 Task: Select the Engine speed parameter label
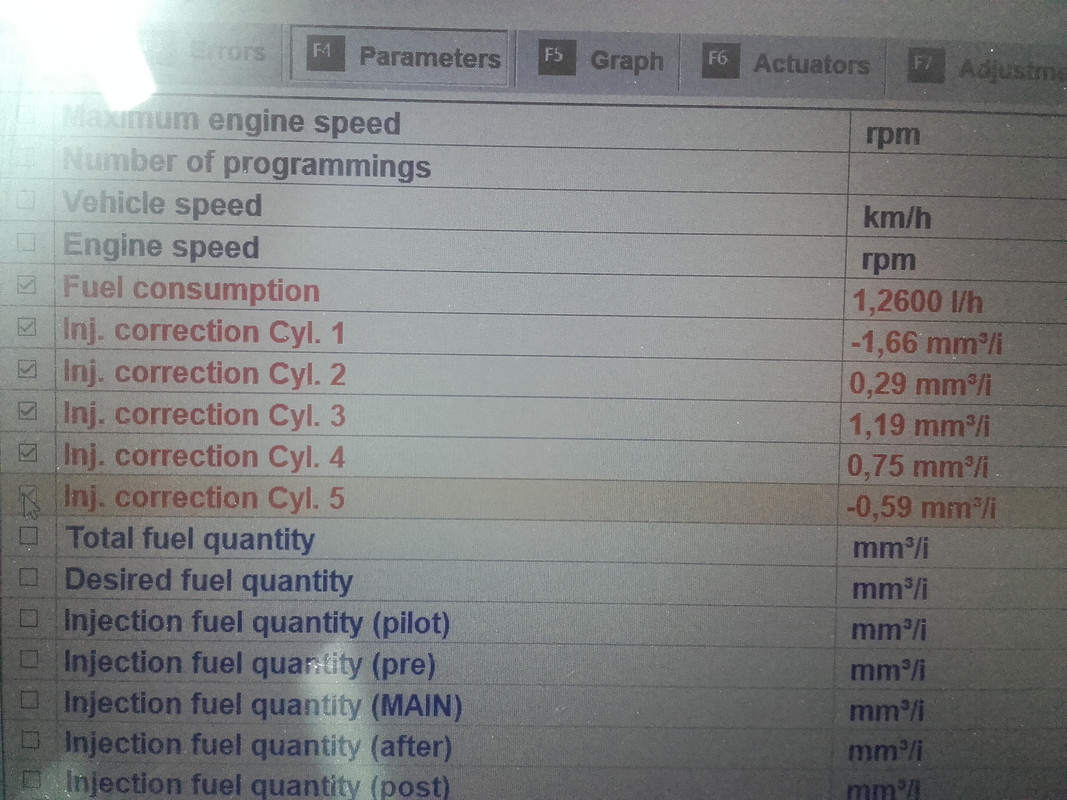tap(161, 246)
